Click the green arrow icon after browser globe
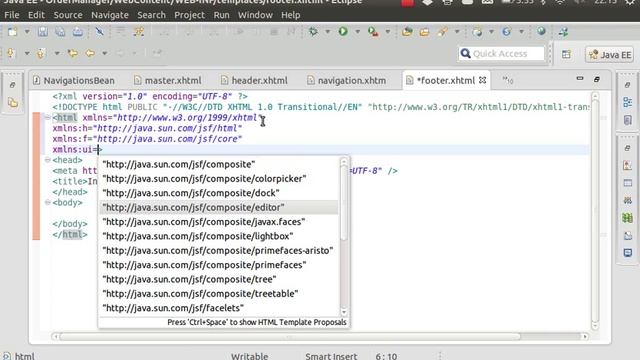640x360 pixels. point(563,32)
